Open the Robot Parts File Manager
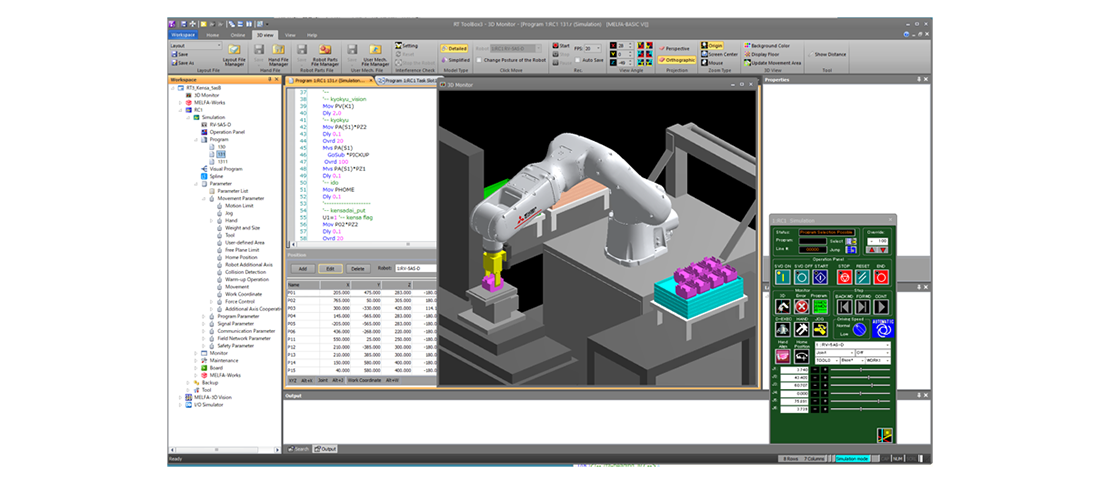This screenshot has width=1100, height=482. coord(325,52)
